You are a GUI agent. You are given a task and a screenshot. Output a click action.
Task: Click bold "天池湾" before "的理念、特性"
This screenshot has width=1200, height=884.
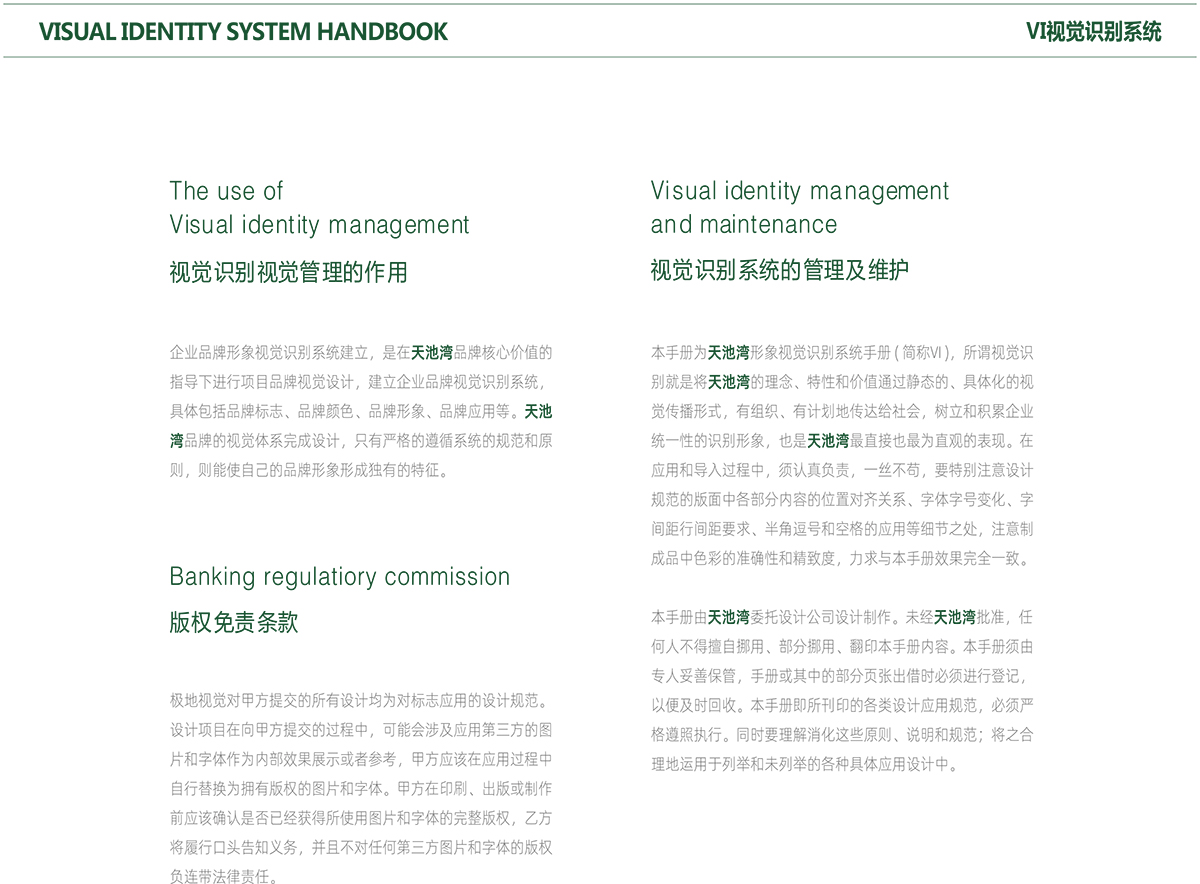(729, 382)
